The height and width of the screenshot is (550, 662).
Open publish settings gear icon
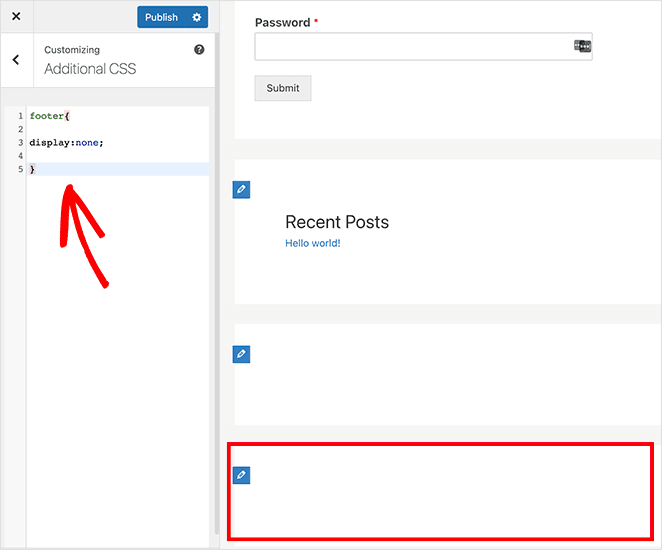pos(197,17)
